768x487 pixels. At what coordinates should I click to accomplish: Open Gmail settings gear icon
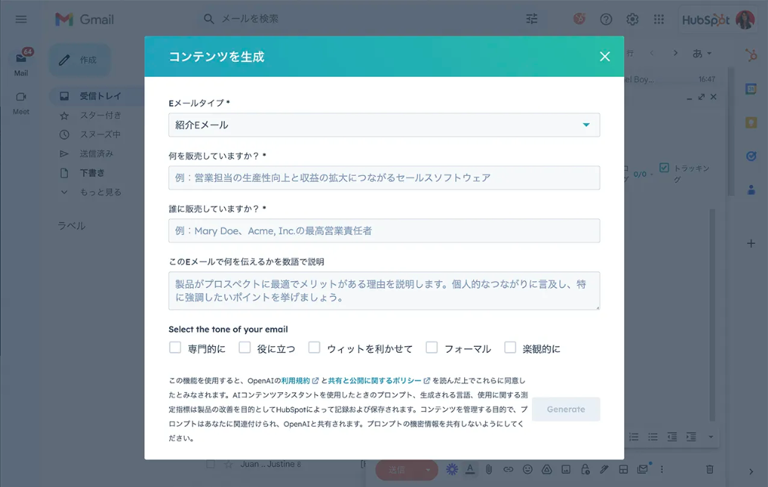pos(632,19)
